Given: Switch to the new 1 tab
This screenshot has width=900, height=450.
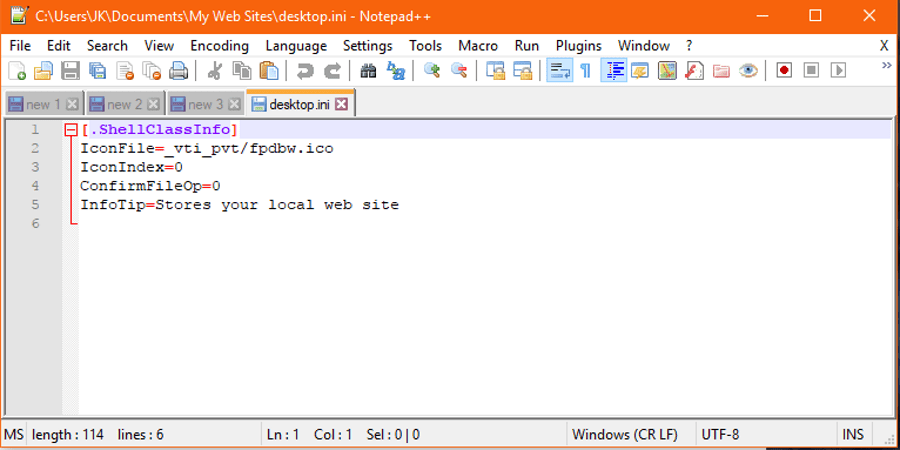Looking at the screenshot, I should click(x=43, y=104).
